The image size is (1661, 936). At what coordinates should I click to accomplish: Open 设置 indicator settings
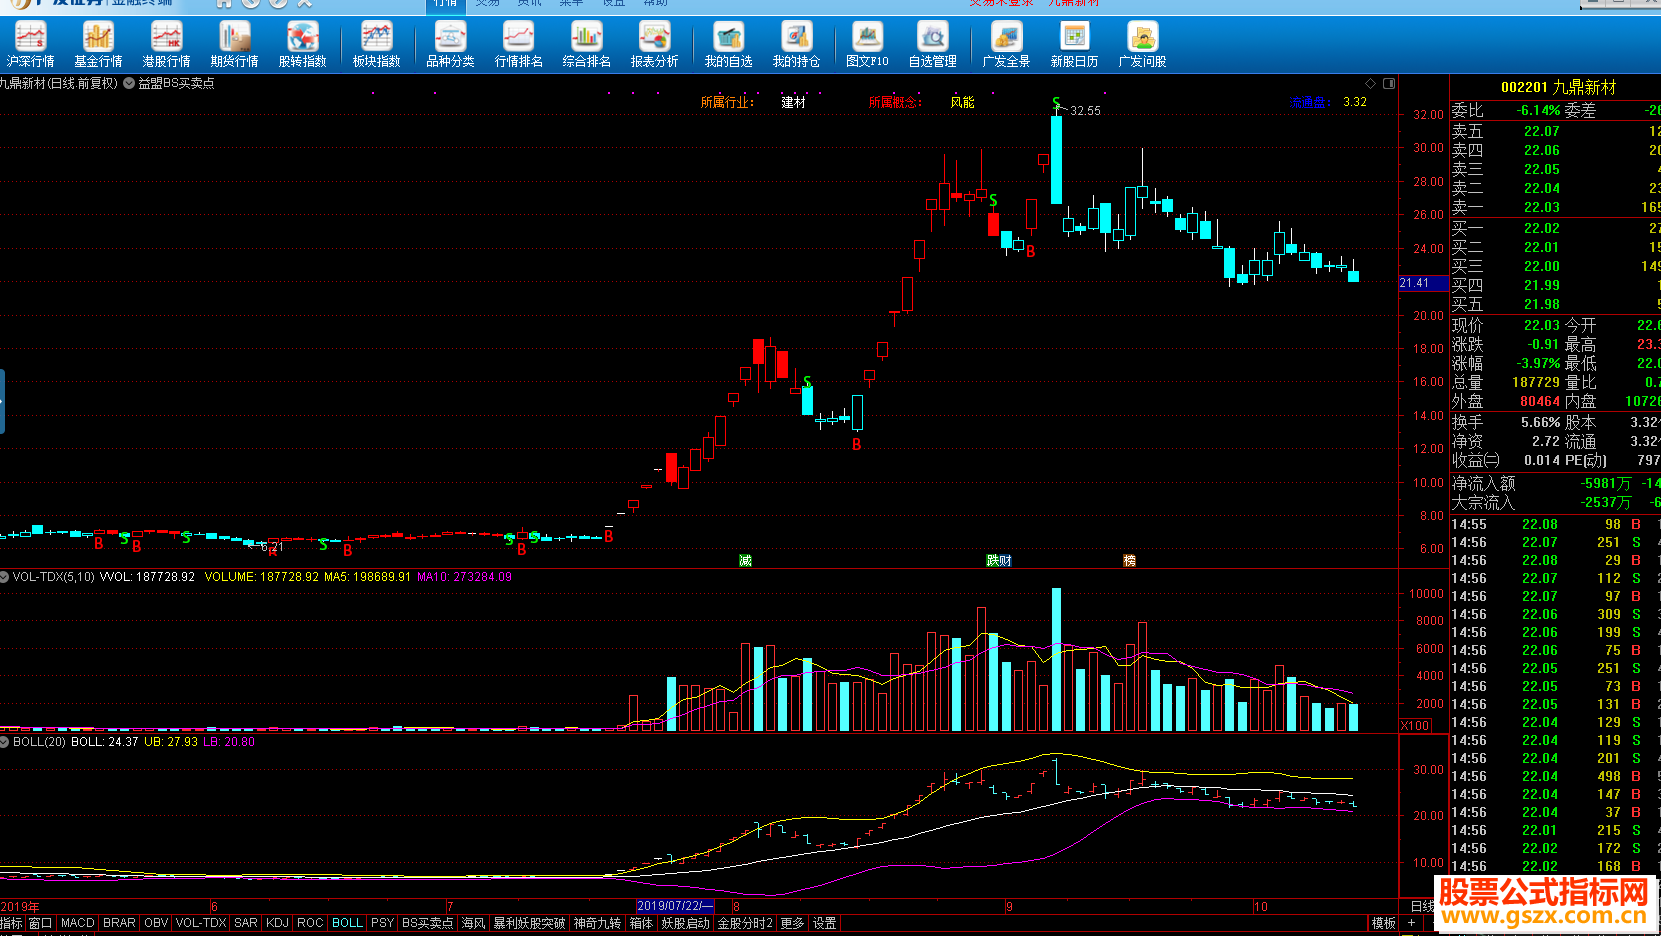(824, 923)
